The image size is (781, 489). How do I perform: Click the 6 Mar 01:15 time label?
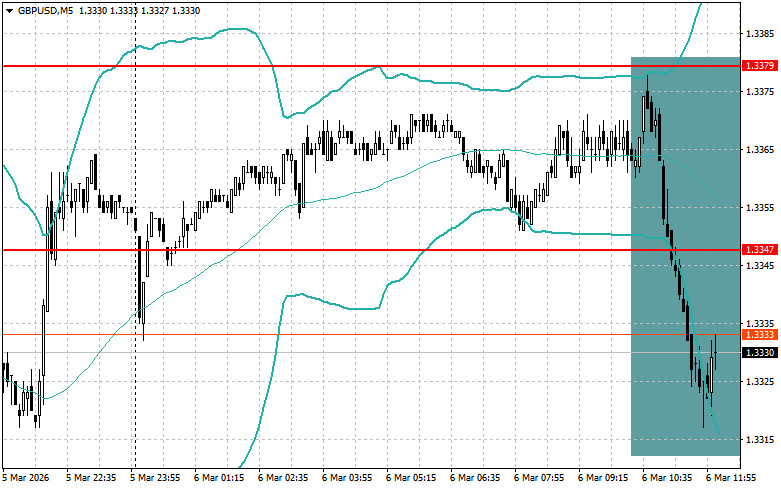point(219,478)
